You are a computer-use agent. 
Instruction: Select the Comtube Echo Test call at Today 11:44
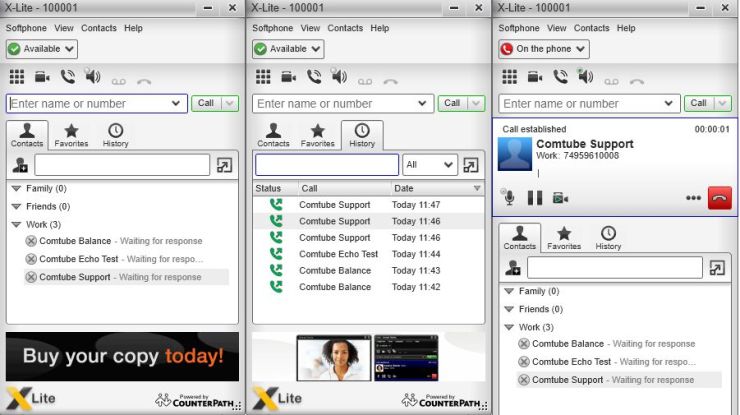(369, 254)
